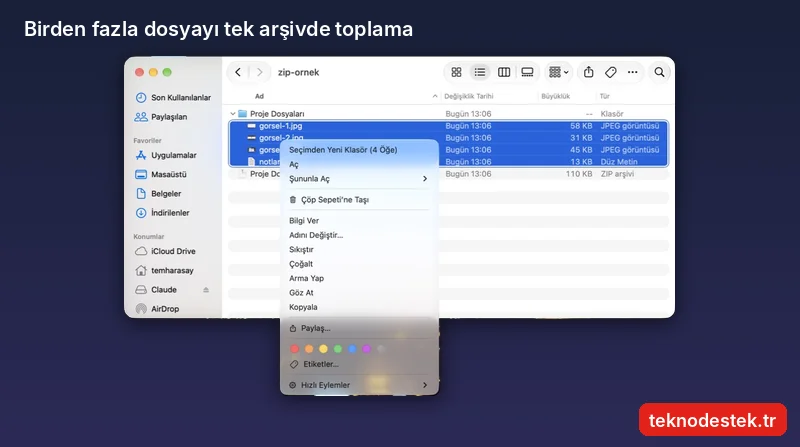800x447 pixels.
Task: Eject the Claude volume
Action: coord(206,290)
